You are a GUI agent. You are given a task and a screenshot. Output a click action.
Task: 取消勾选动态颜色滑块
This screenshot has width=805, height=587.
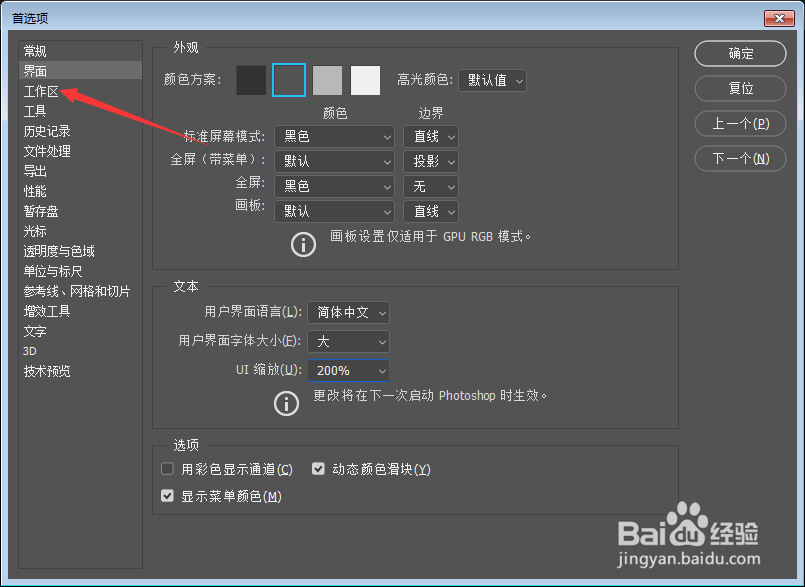click(317, 468)
